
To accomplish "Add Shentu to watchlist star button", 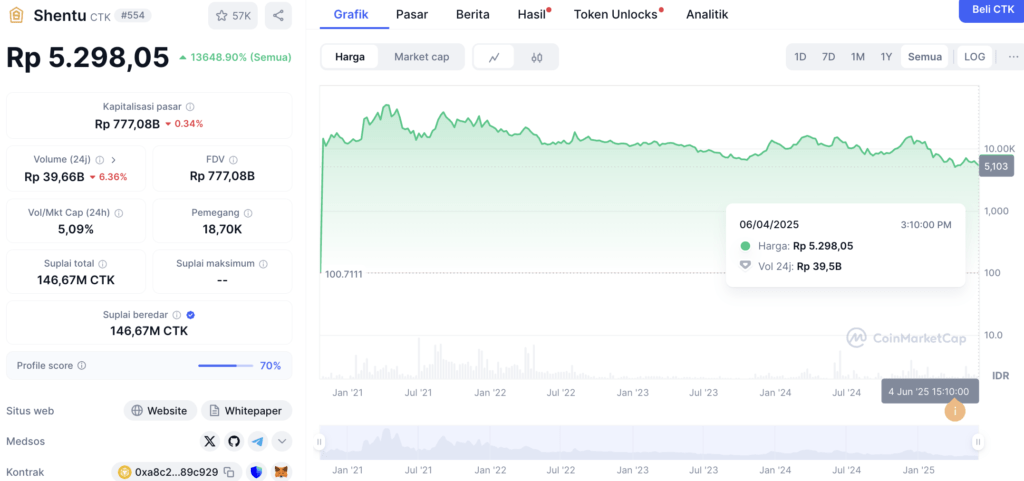I will pos(233,16).
